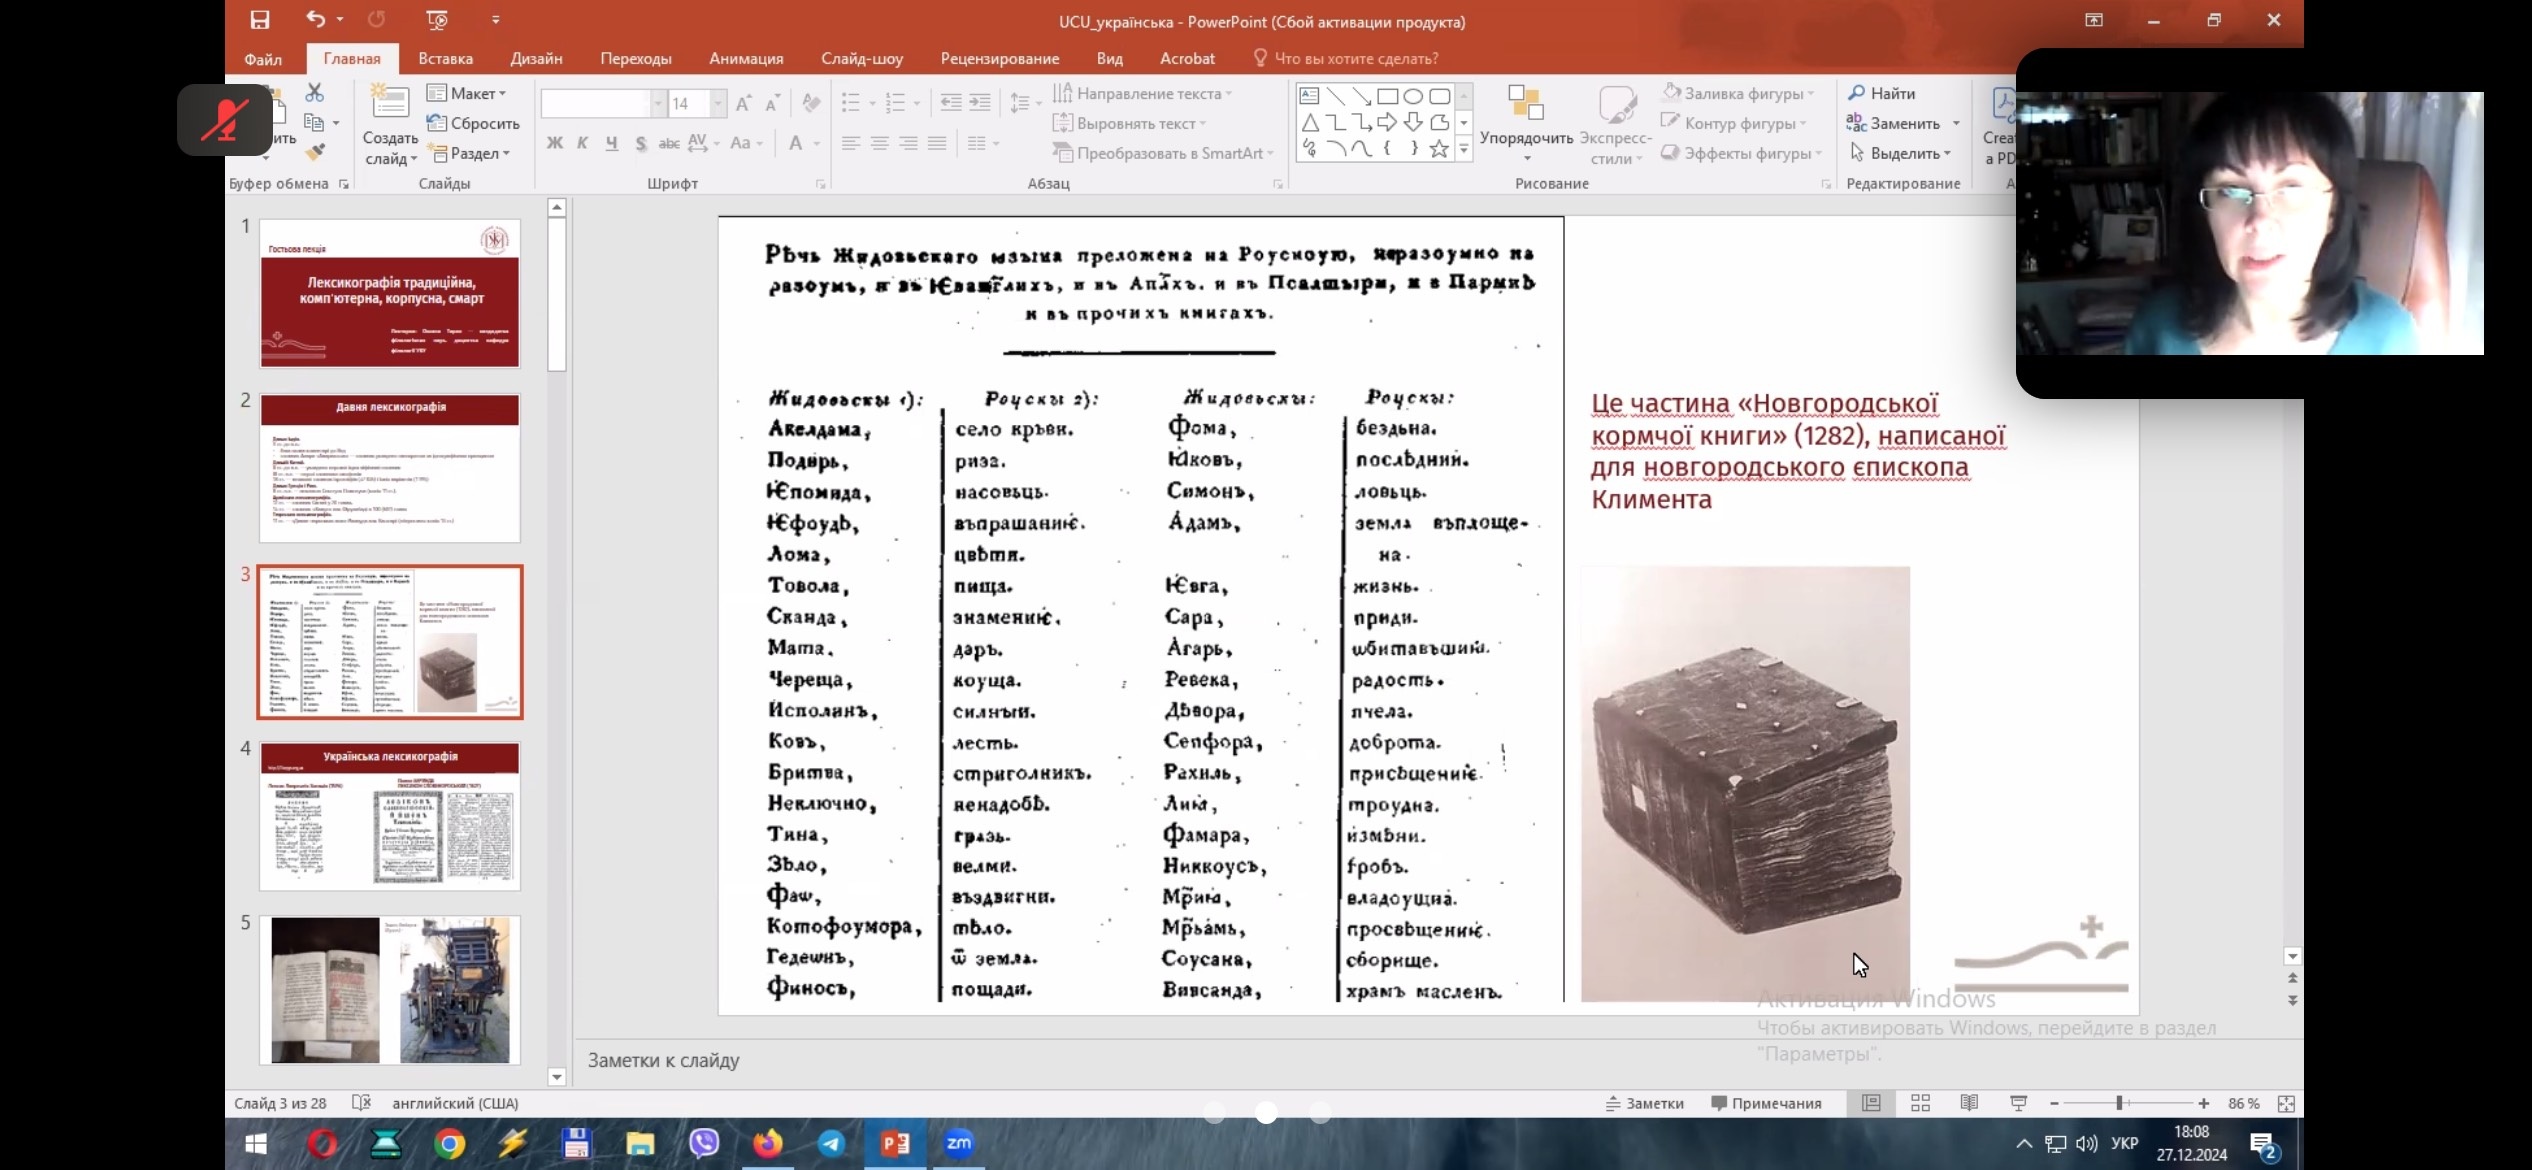Open the font name dropdown
This screenshot has width=2532, height=1170.
click(x=658, y=103)
